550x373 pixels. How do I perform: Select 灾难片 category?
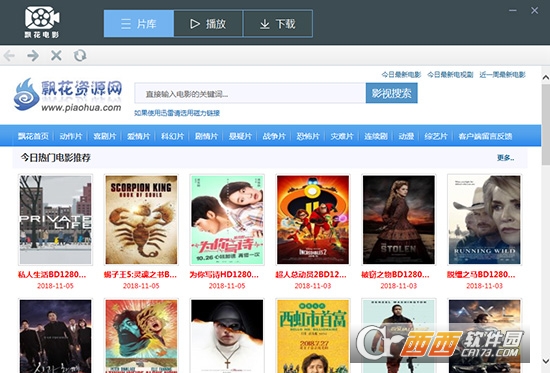coord(342,136)
